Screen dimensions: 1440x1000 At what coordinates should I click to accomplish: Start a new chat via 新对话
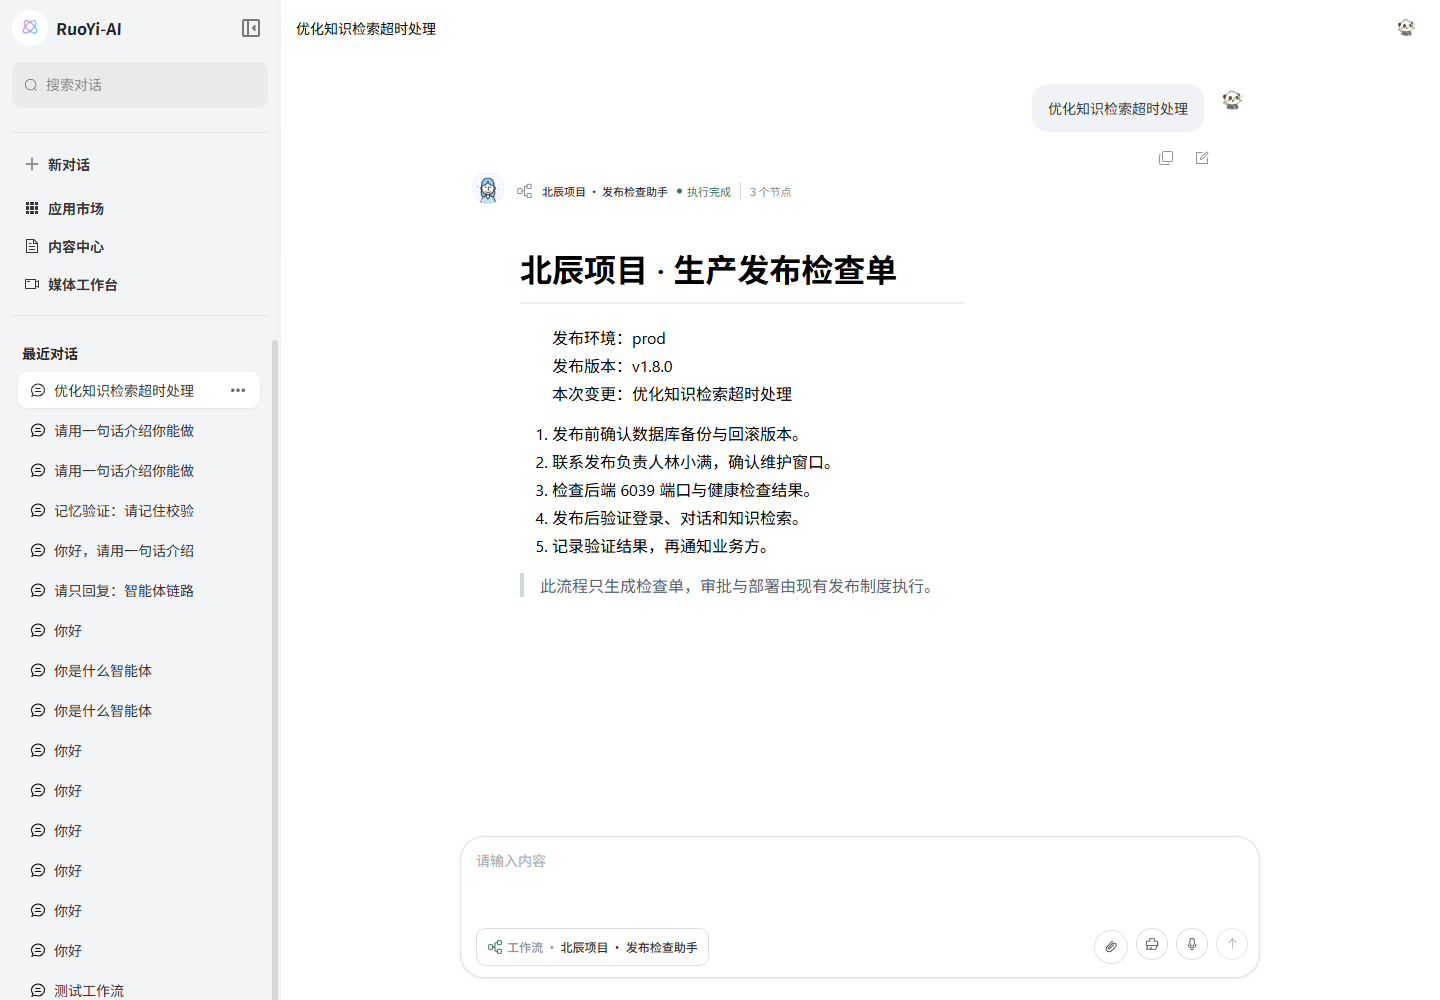[140, 164]
